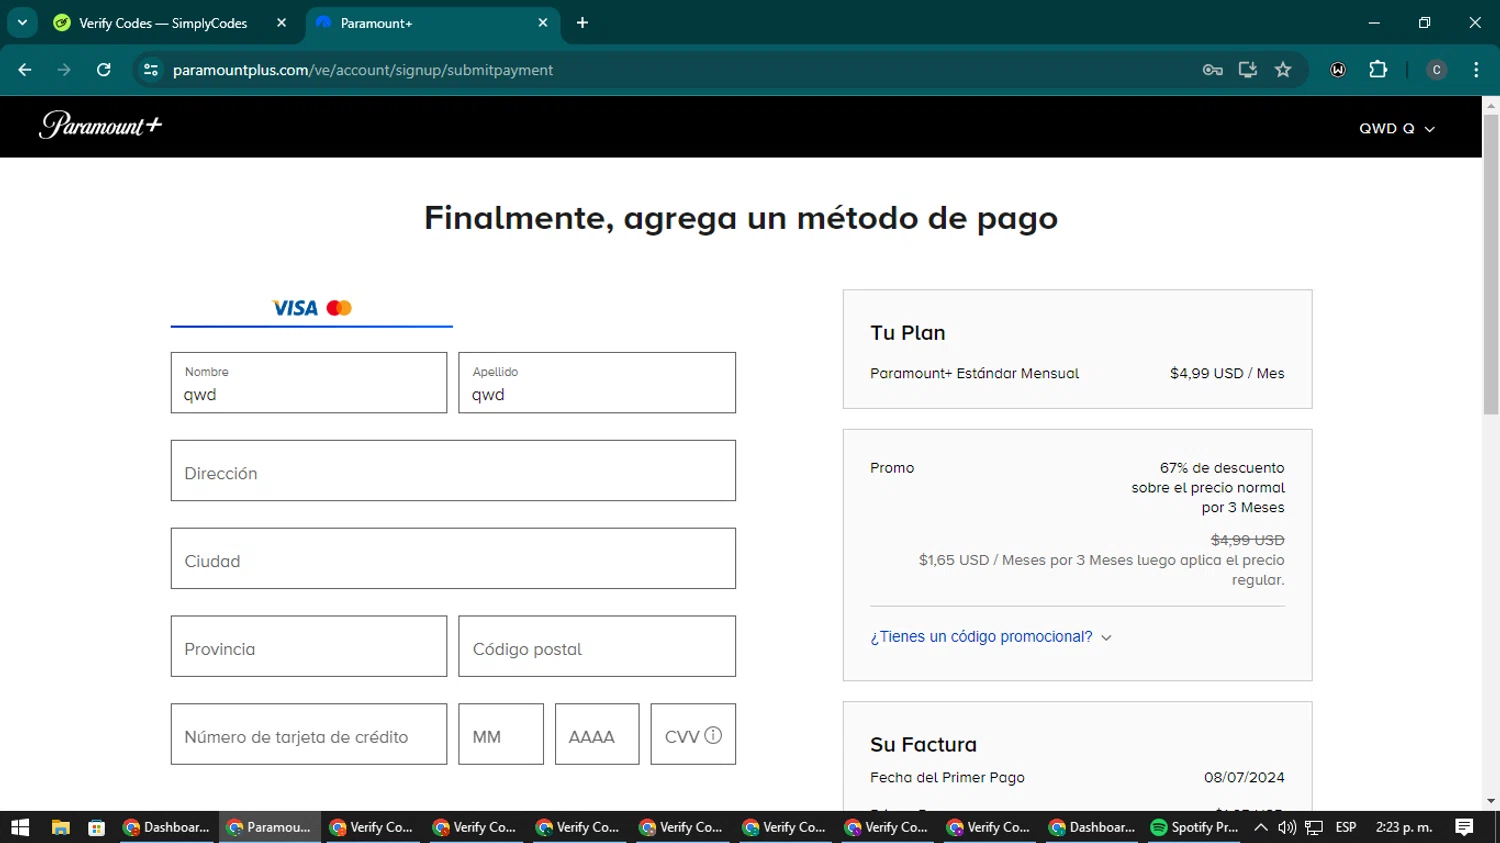Click the Provincia field
Screen dimensions: 1500x843
click(x=309, y=647)
